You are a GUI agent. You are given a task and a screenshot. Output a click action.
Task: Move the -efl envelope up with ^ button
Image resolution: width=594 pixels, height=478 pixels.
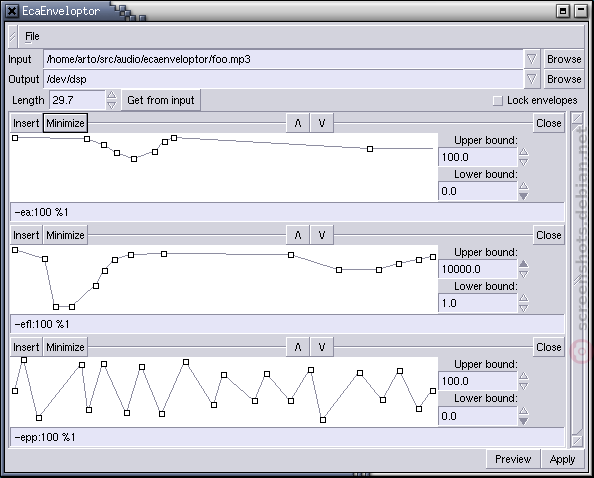click(298, 235)
